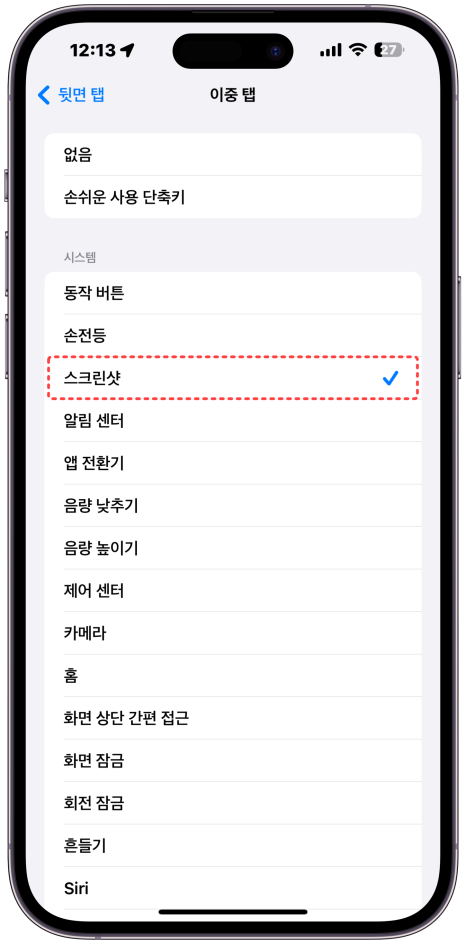
Task: Tap the location arrow status icon
Action: click(128, 50)
